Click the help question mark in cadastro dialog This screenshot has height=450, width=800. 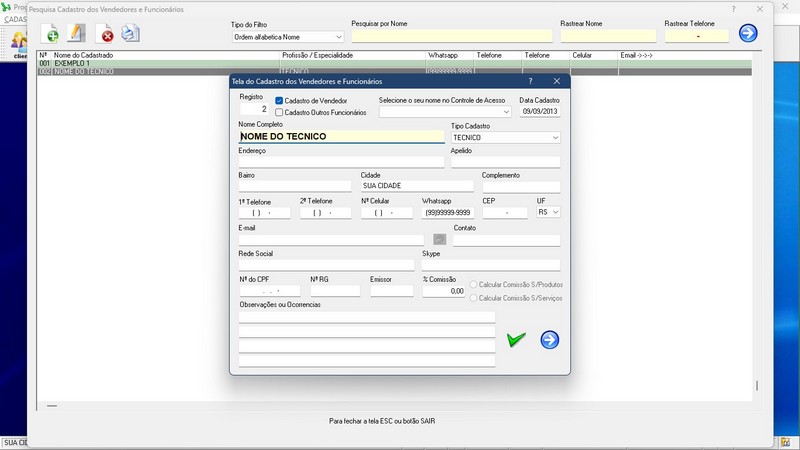530,81
